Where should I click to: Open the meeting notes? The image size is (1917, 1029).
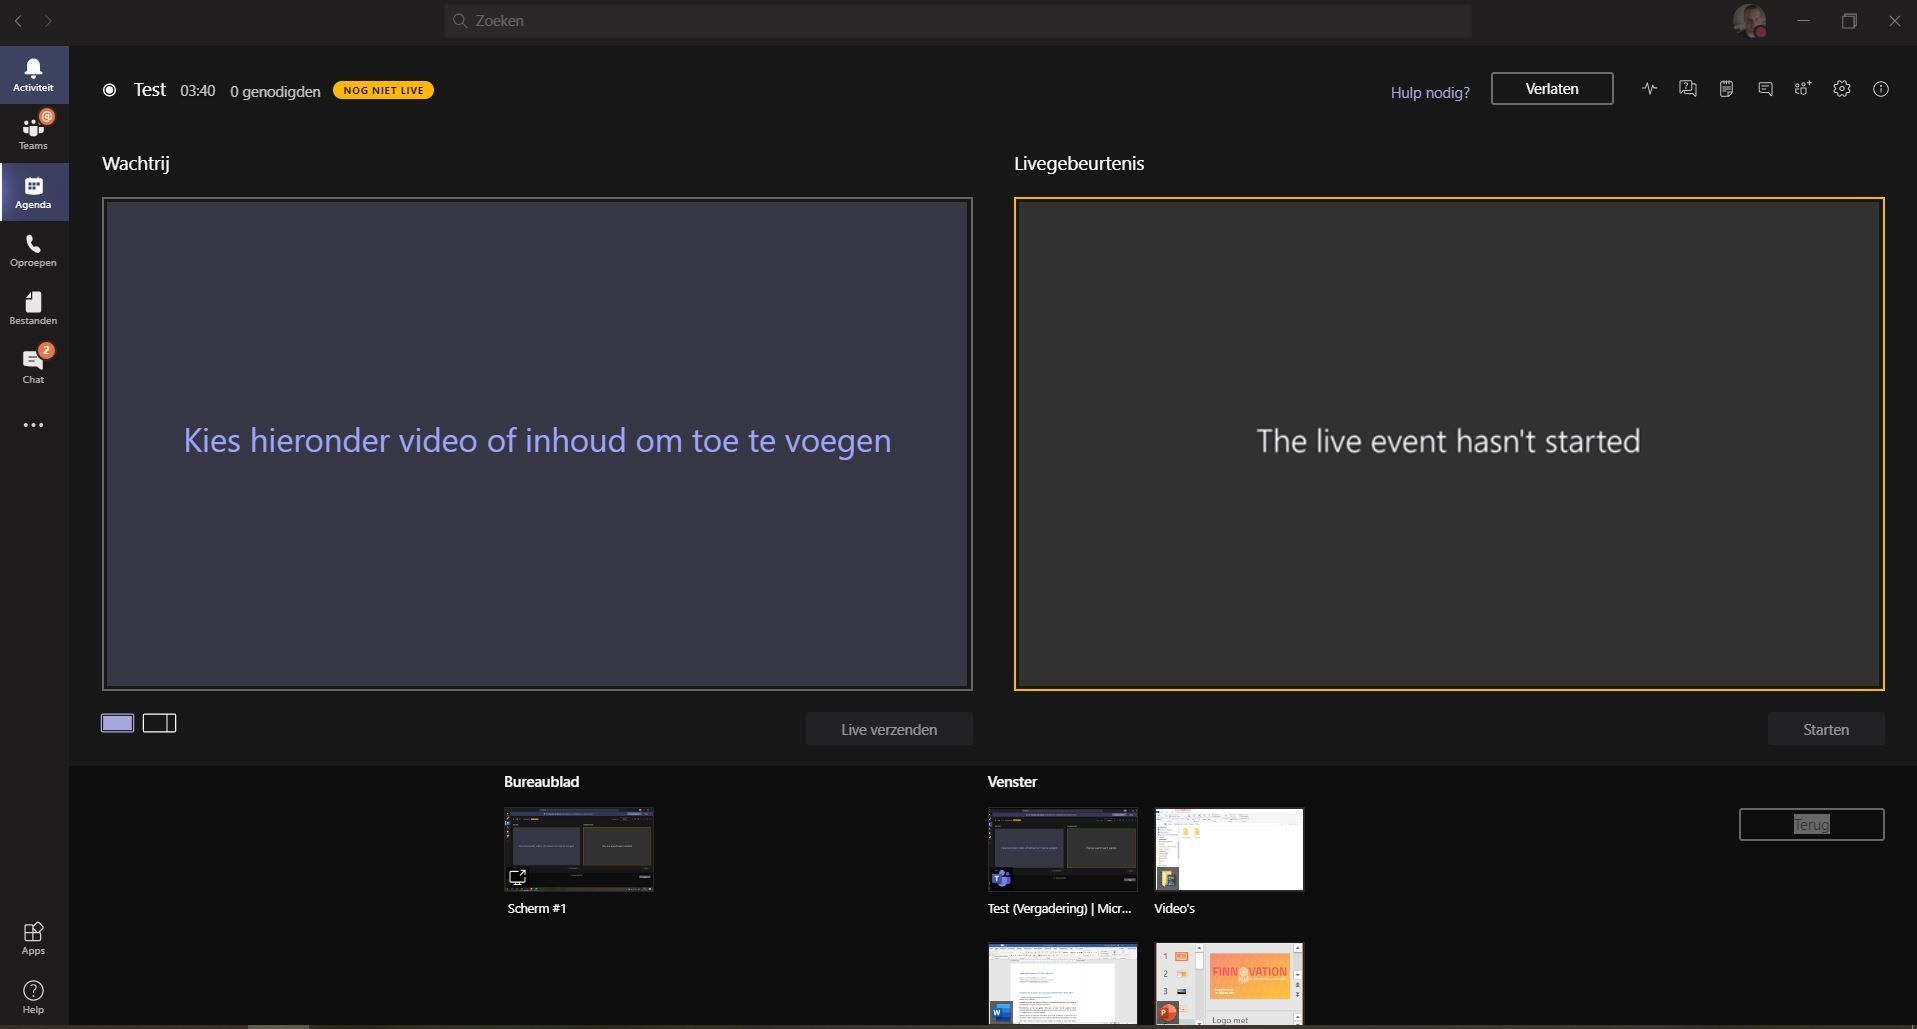click(1725, 89)
